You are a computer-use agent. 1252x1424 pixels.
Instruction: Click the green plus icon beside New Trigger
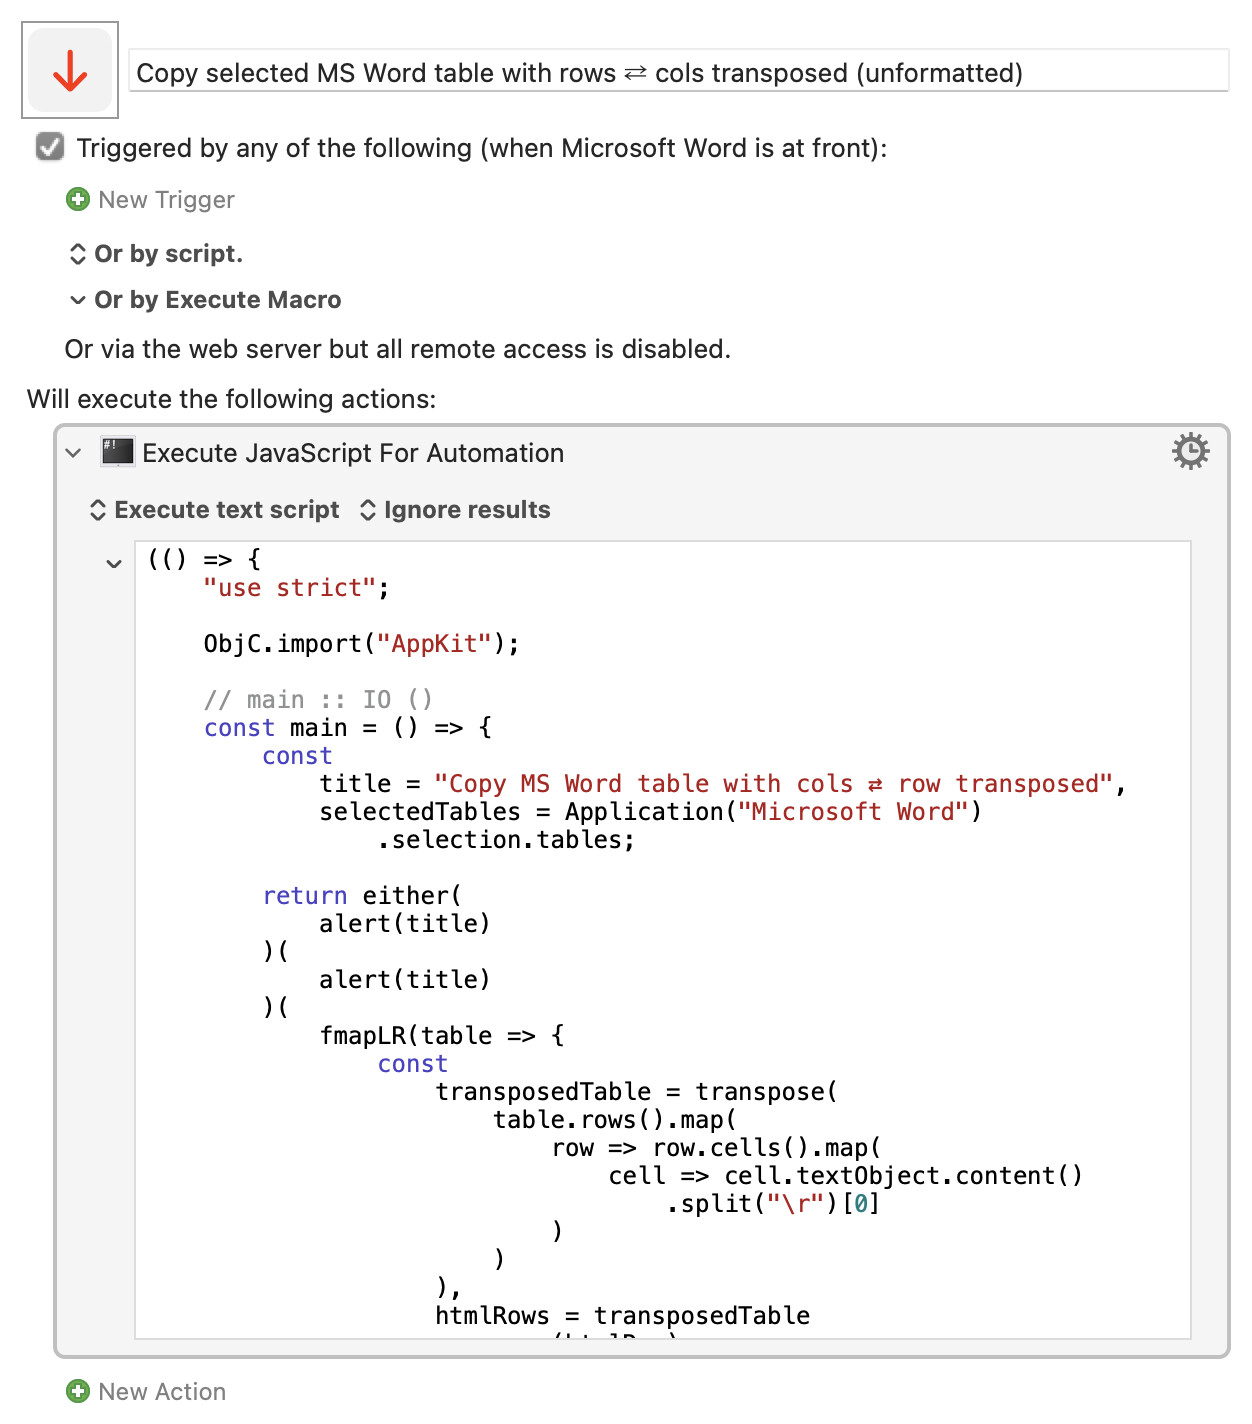click(x=77, y=200)
